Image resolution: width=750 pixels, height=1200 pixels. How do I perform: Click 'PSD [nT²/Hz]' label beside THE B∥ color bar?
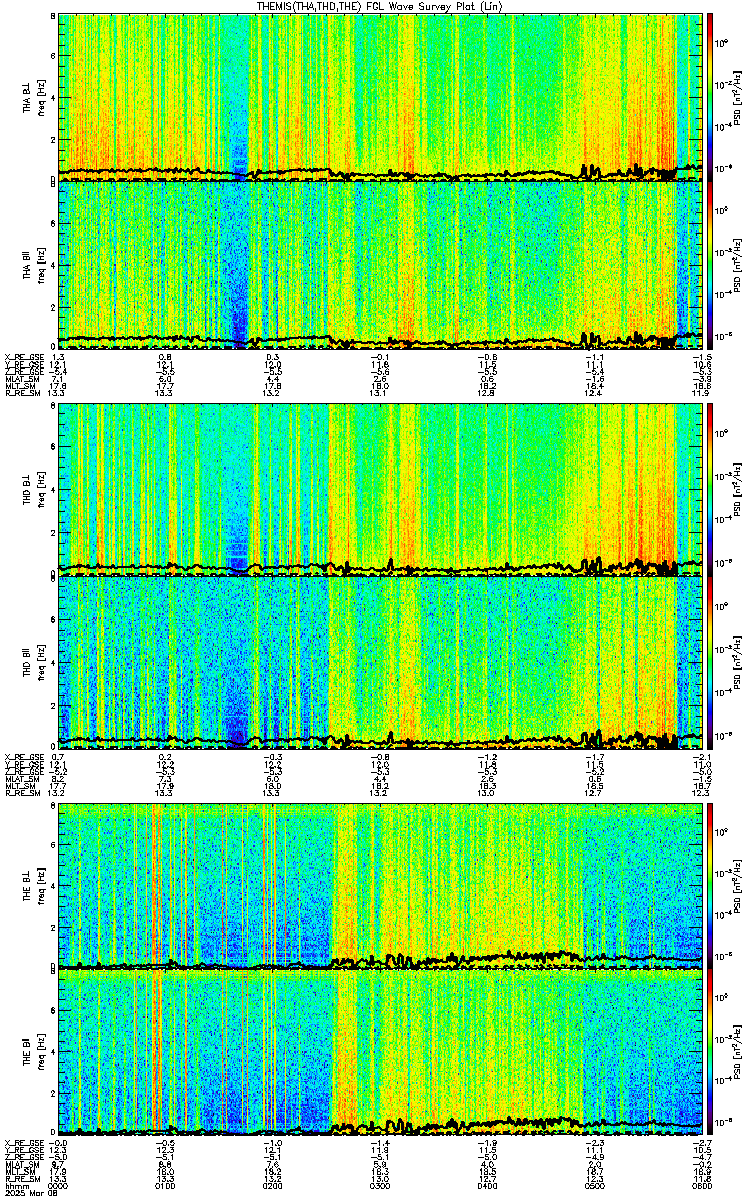click(x=738, y=1052)
